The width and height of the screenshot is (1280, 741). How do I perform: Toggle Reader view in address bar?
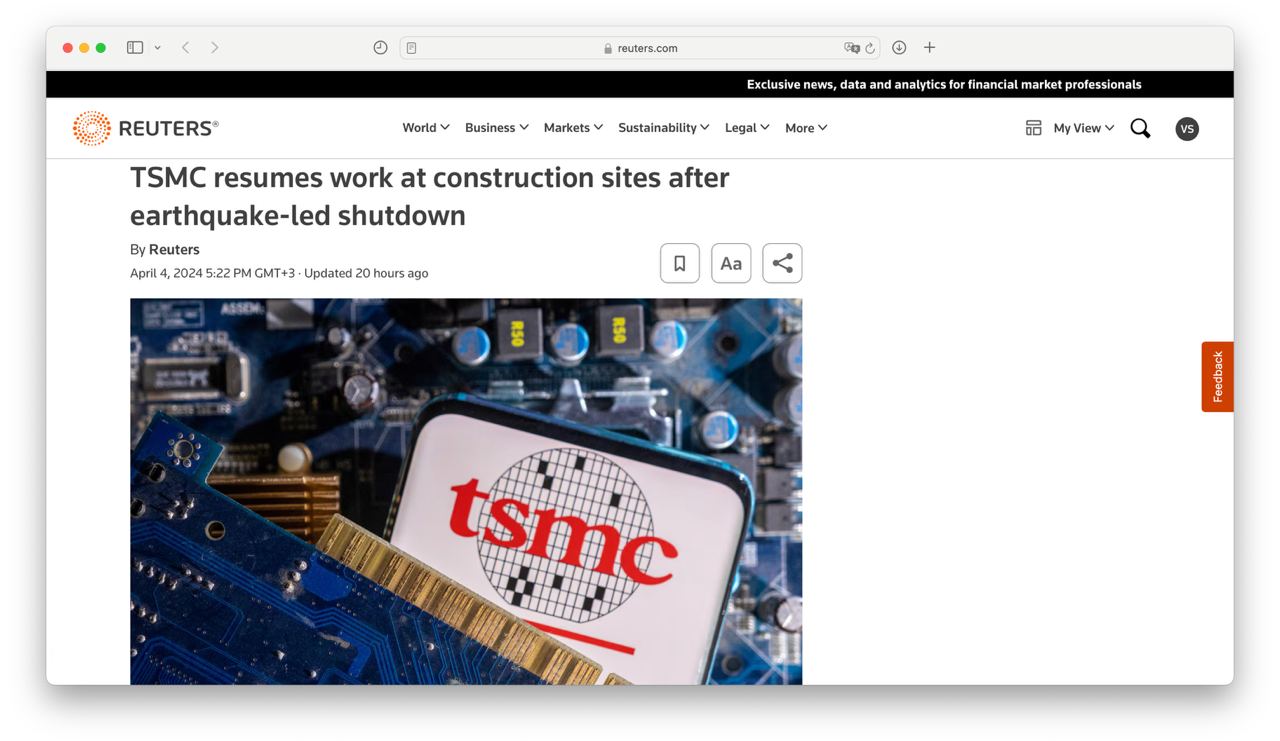(x=411, y=48)
